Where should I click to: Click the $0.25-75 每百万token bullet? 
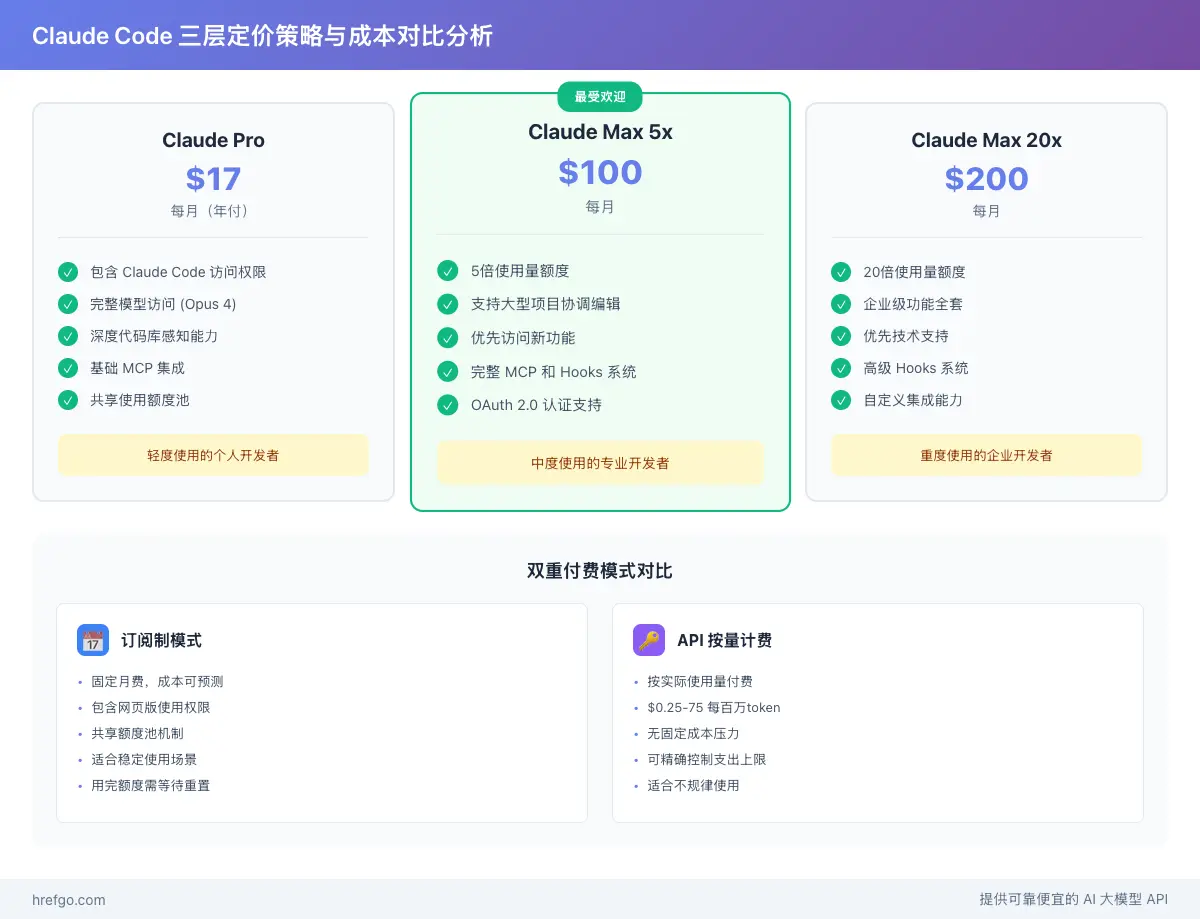pos(714,707)
